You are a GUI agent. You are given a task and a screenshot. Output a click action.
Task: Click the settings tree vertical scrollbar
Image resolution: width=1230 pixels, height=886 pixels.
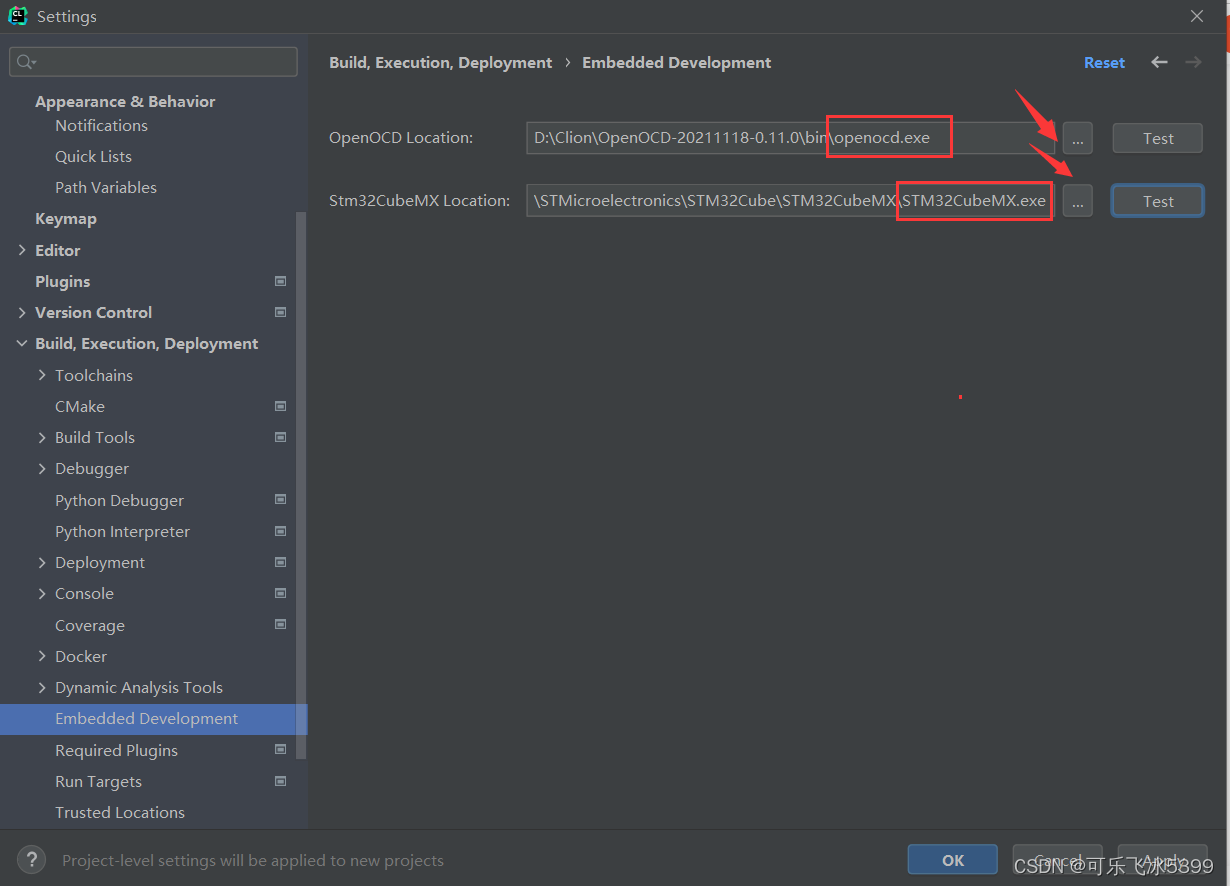[302, 485]
